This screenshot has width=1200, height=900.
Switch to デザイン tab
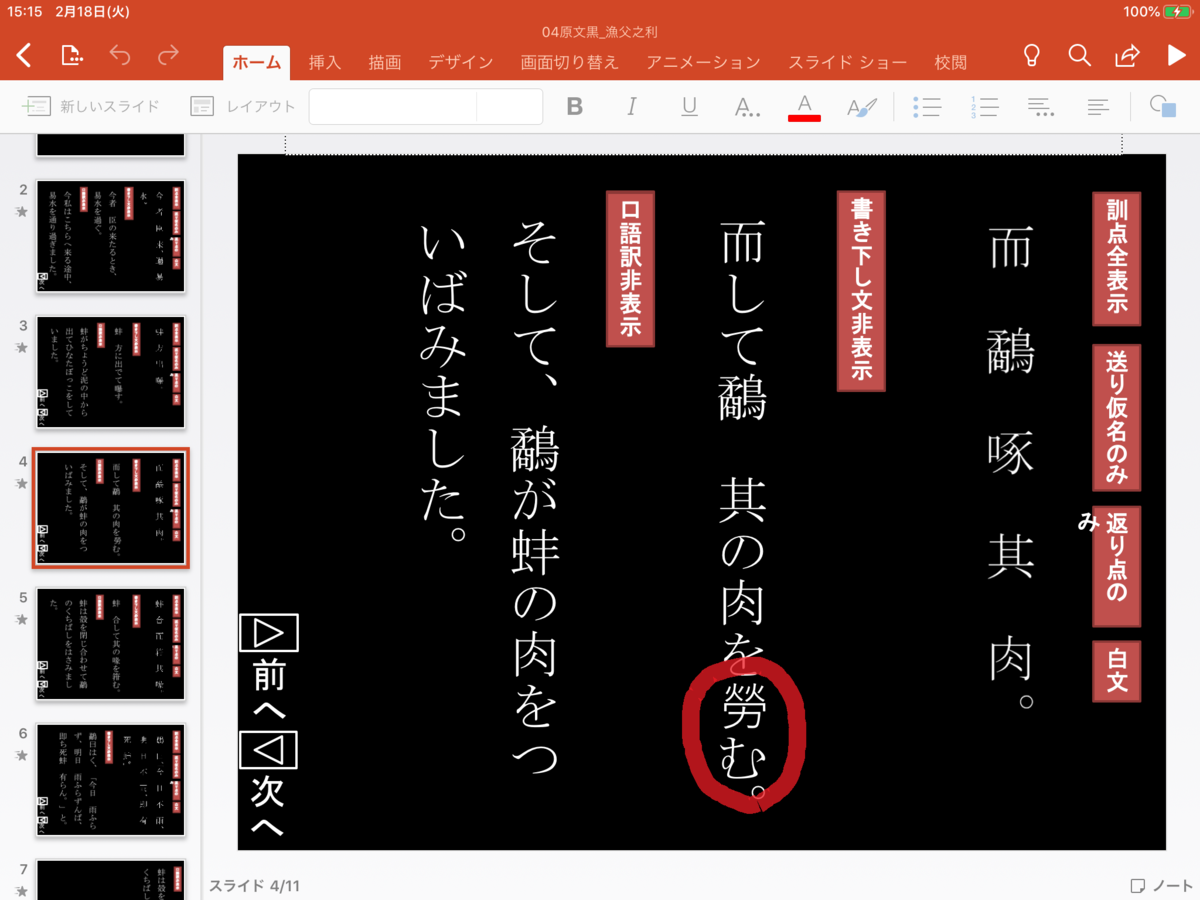(461, 62)
